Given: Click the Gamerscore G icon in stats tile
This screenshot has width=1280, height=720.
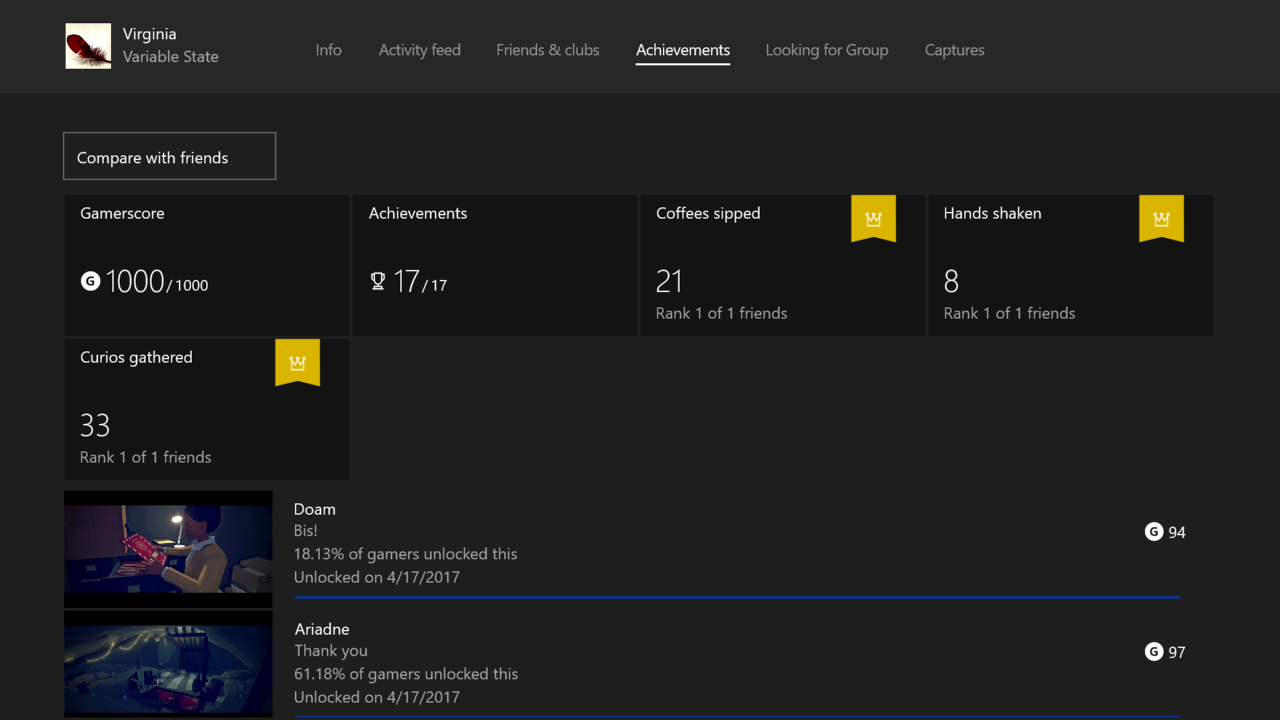Looking at the screenshot, I should coord(90,282).
